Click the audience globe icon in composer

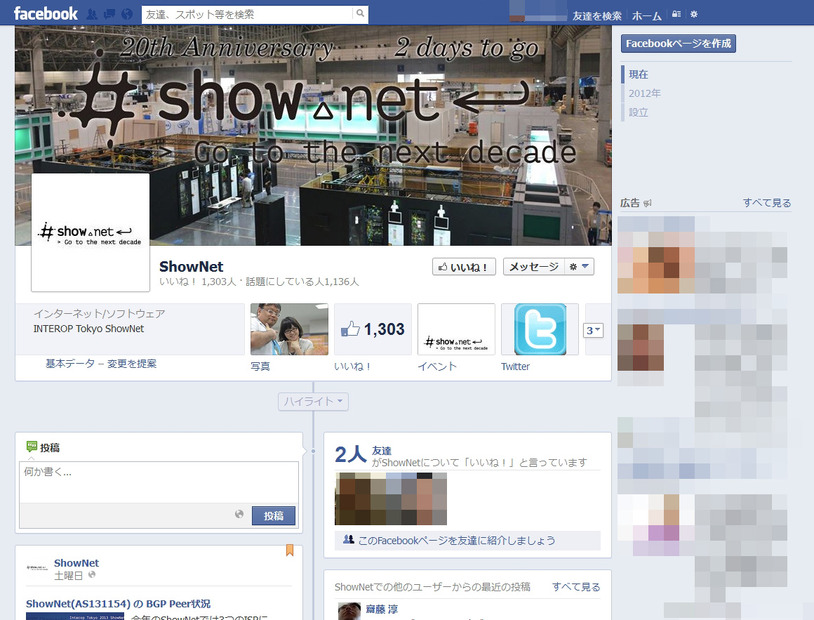coord(239,514)
